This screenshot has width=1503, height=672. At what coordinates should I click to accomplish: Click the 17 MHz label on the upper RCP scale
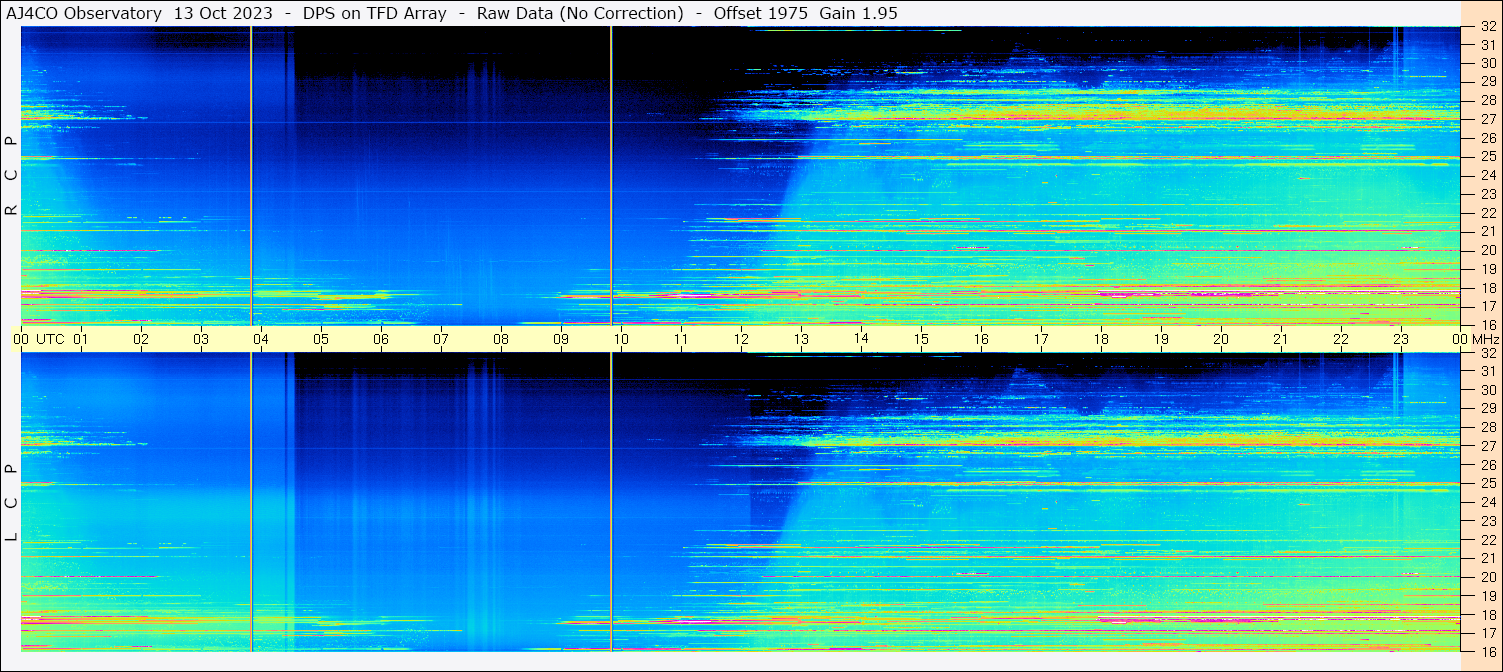(1487, 306)
